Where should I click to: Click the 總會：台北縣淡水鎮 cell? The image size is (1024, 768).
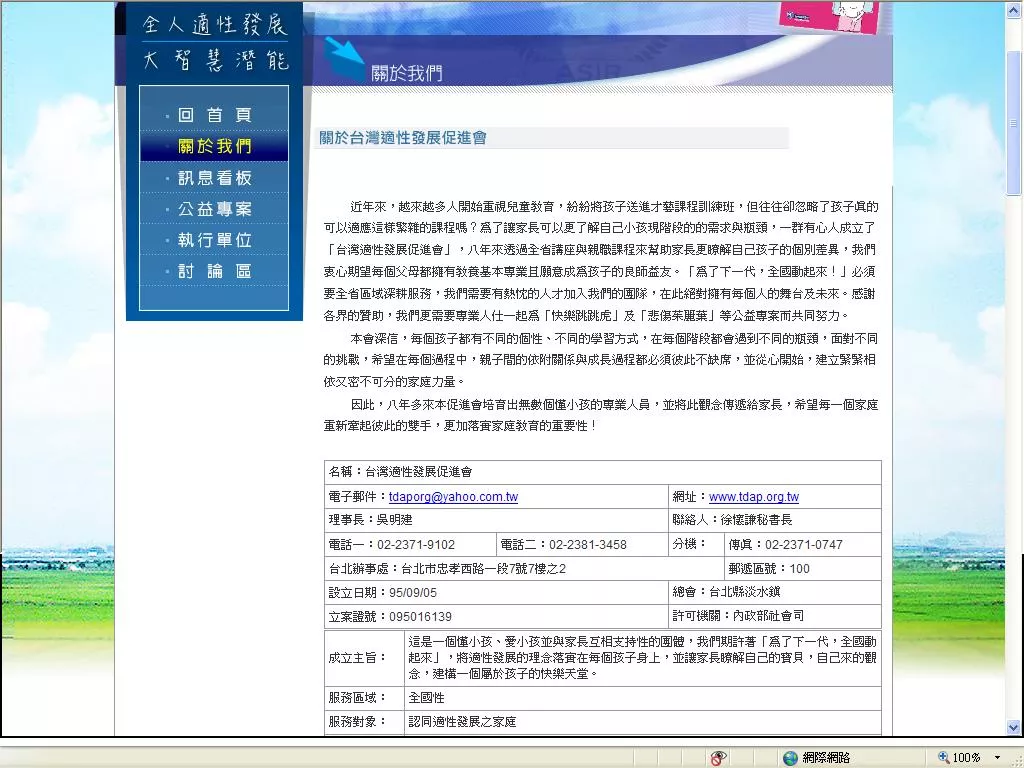775,592
